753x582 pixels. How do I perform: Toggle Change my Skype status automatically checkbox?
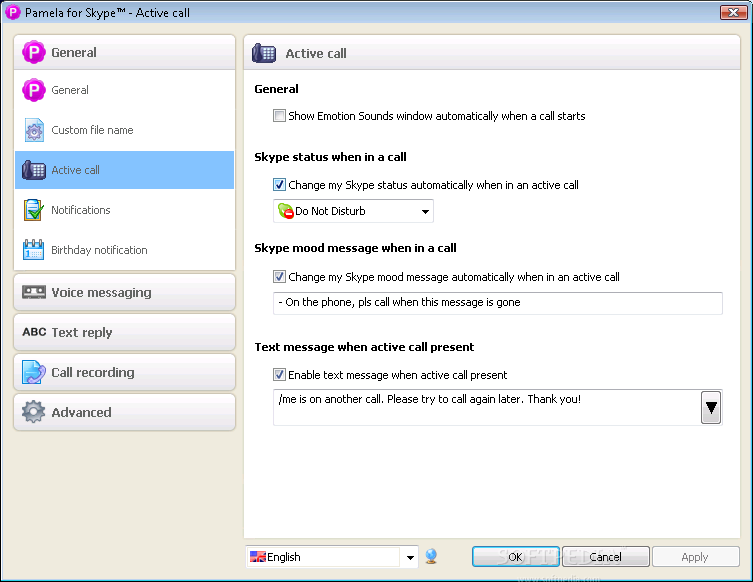[279, 185]
